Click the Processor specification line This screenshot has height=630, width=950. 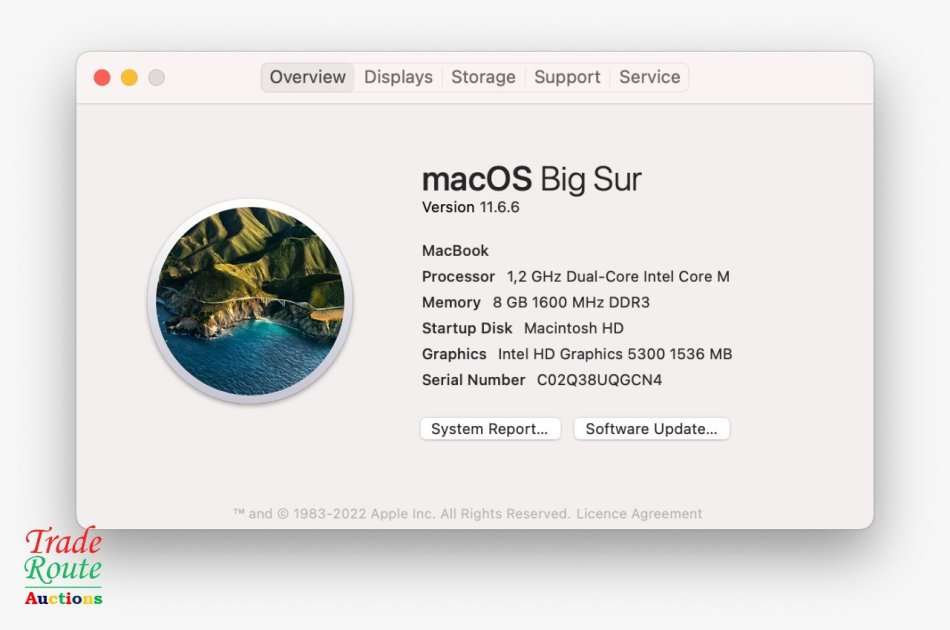(x=575, y=276)
